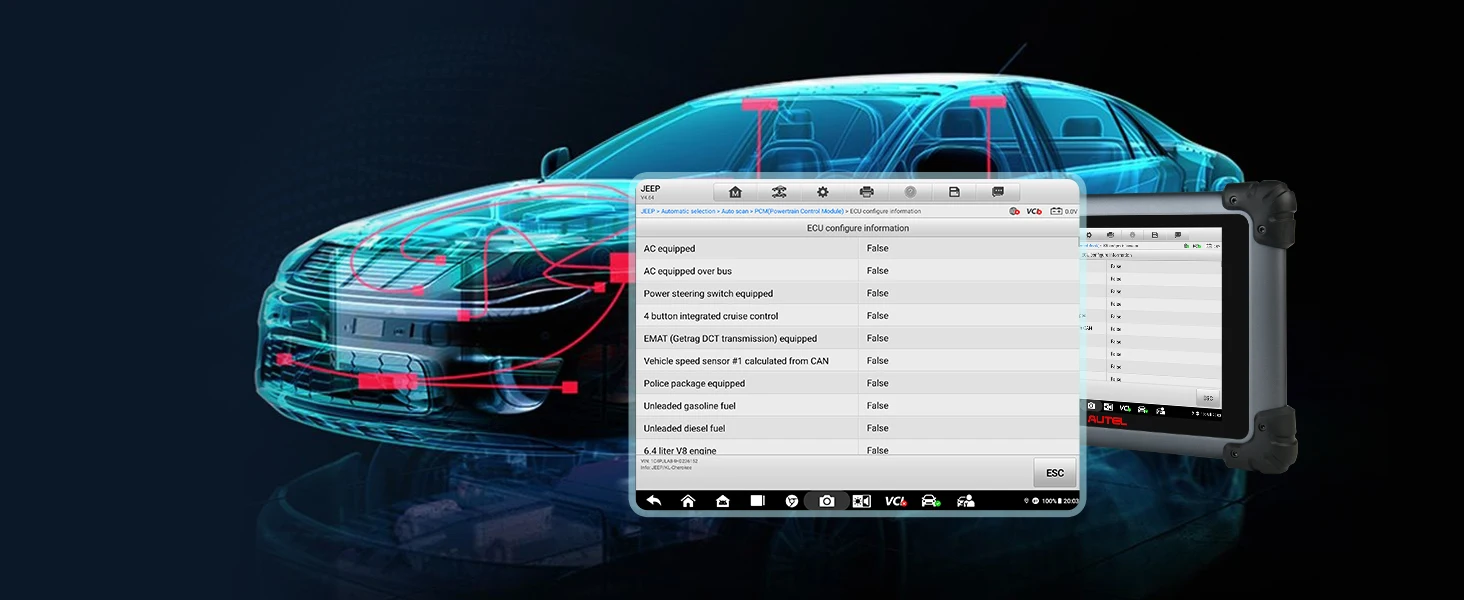Viewport: 1464px width, 600px height.
Task: Select Vehicle speed sensor #1 calculated row
Action: pyautogui.click(x=858, y=361)
